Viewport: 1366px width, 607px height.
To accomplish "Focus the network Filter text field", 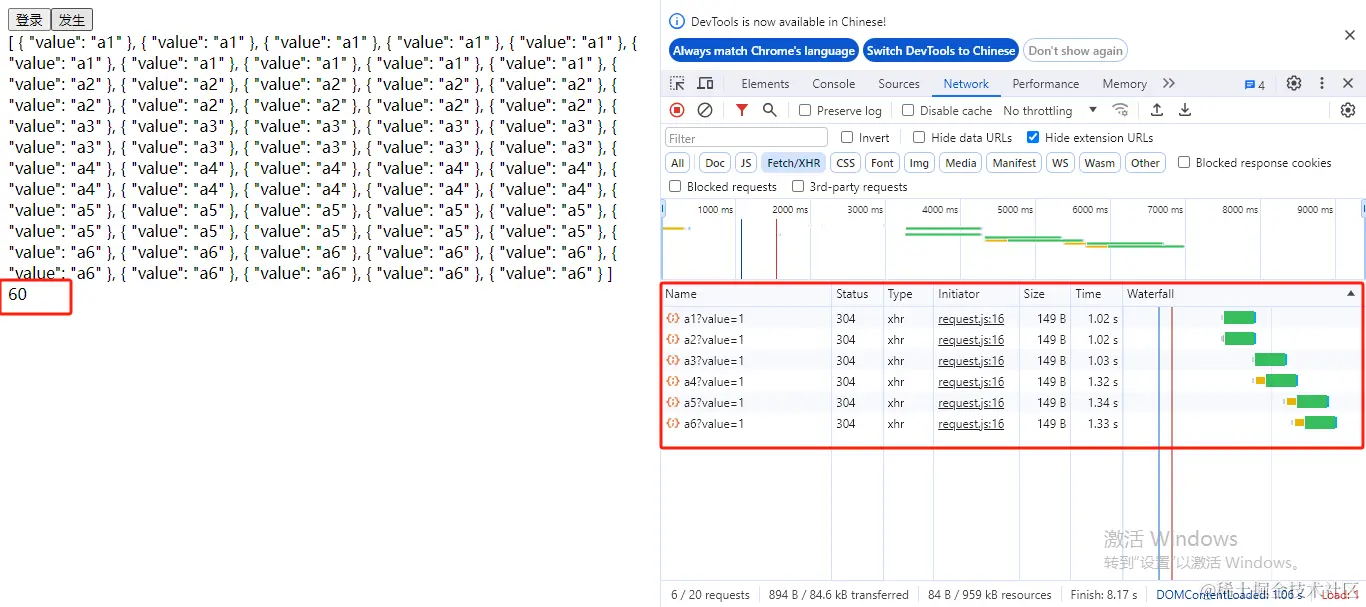I will click(746, 138).
